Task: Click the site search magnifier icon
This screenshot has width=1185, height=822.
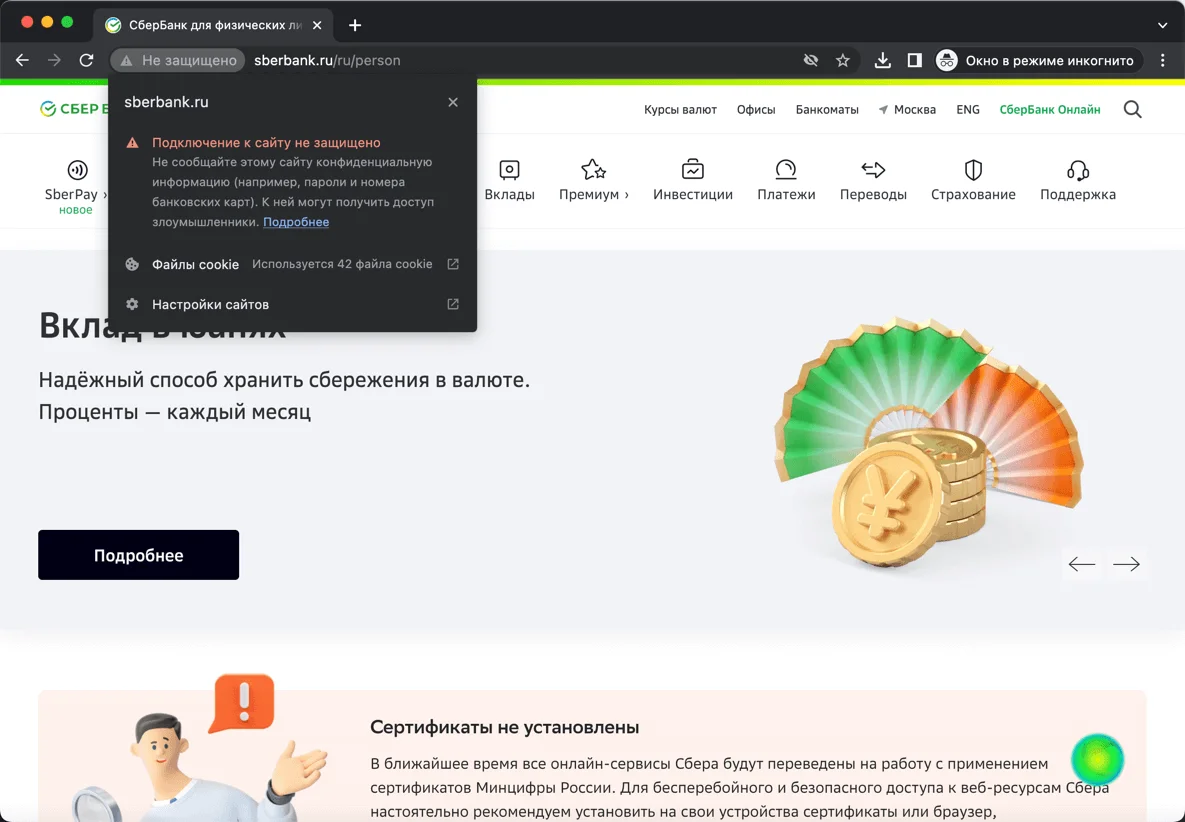Action: 1132,110
